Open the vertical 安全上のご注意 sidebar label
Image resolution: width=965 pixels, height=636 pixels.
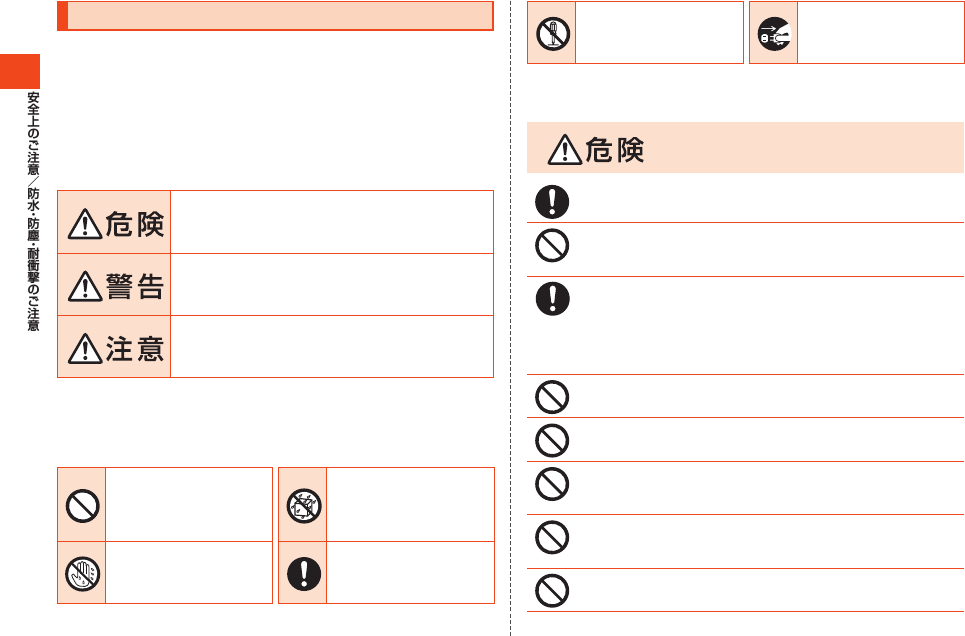33,134
